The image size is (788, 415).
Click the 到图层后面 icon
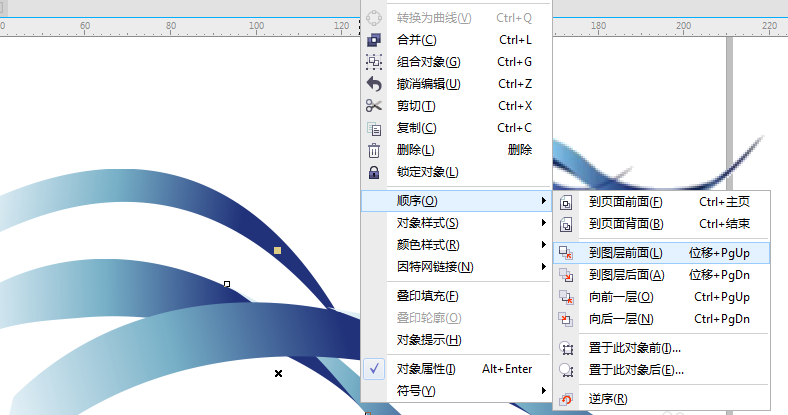point(566,275)
